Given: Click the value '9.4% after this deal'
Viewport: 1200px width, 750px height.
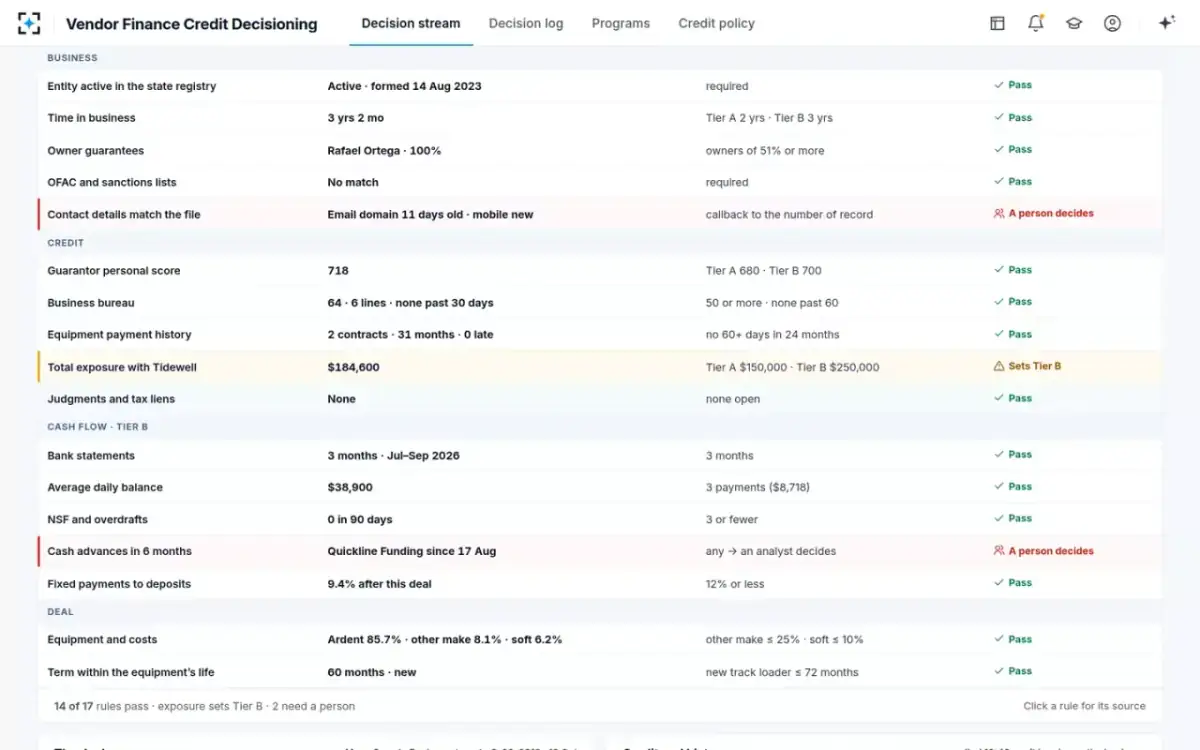Looking at the screenshot, I should (379, 583).
